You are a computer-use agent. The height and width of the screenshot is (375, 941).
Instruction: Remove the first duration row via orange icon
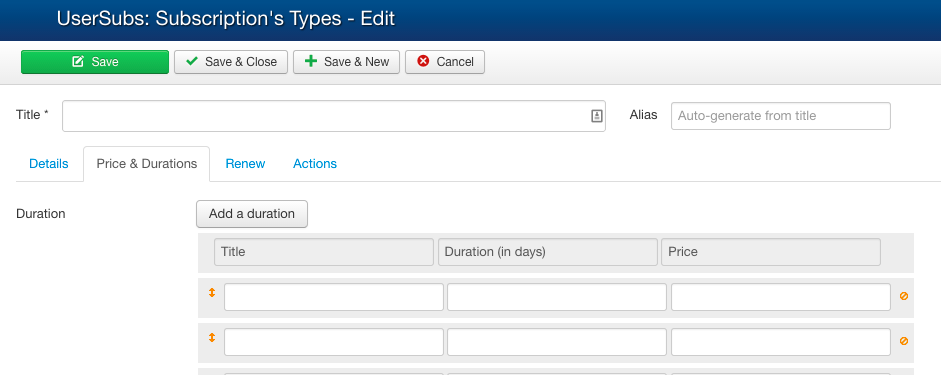904,296
